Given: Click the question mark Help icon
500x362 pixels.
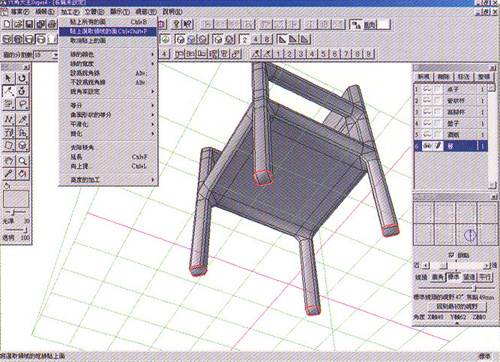Looking at the screenshot, I should (177, 24).
